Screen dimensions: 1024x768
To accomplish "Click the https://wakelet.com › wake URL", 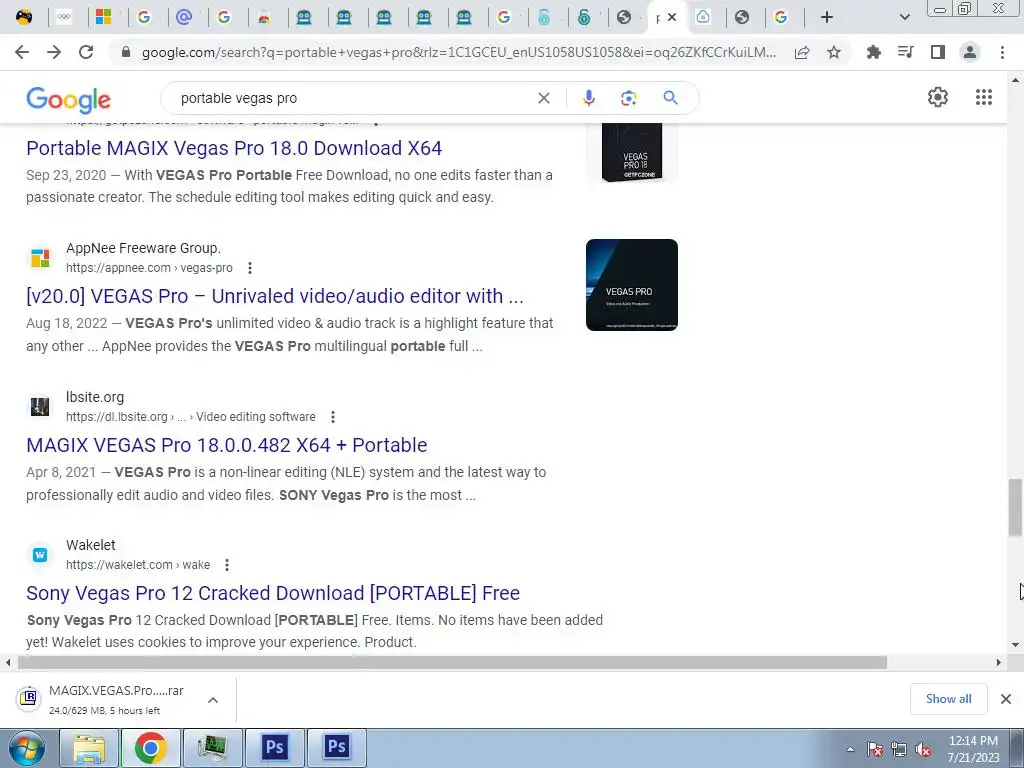I will pos(138,565).
